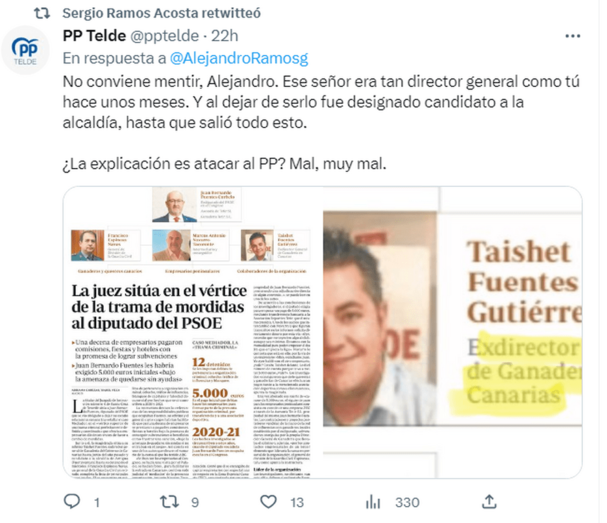Open the 22h timestamp permalink
Screen dimensions: 607x523
click(225, 36)
